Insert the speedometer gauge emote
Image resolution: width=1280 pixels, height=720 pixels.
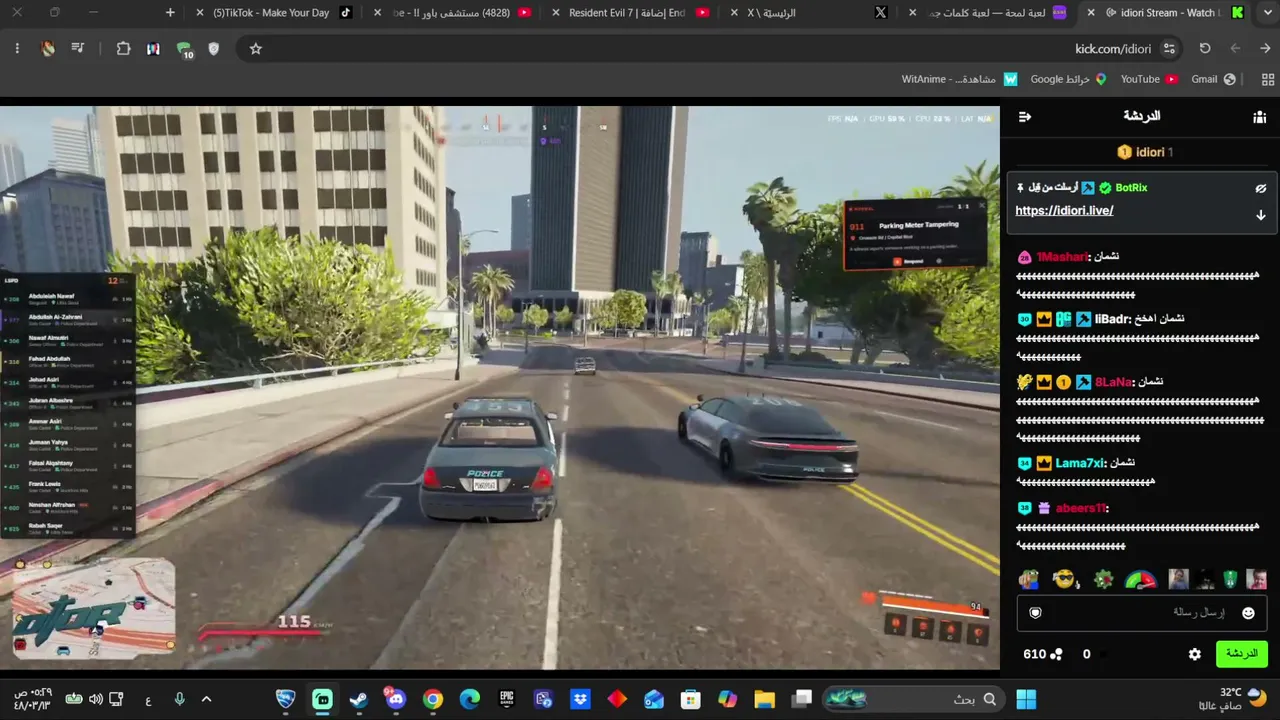(x=1140, y=579)
